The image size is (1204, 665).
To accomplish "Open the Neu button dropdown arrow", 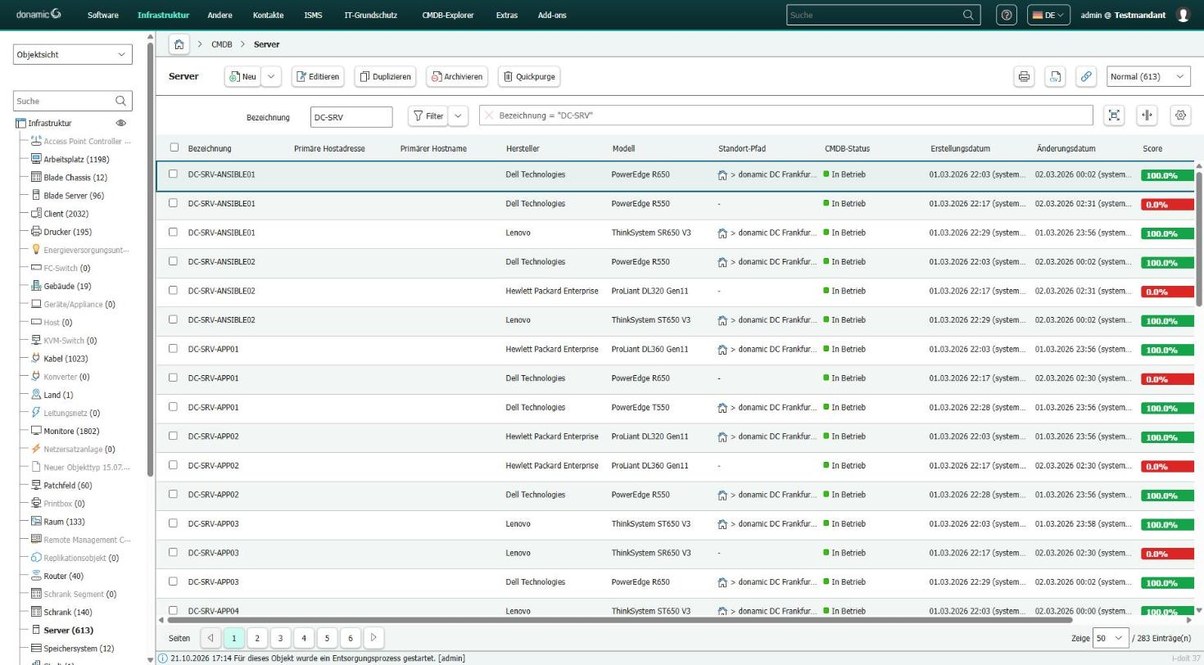I will (x=271, y=77).
